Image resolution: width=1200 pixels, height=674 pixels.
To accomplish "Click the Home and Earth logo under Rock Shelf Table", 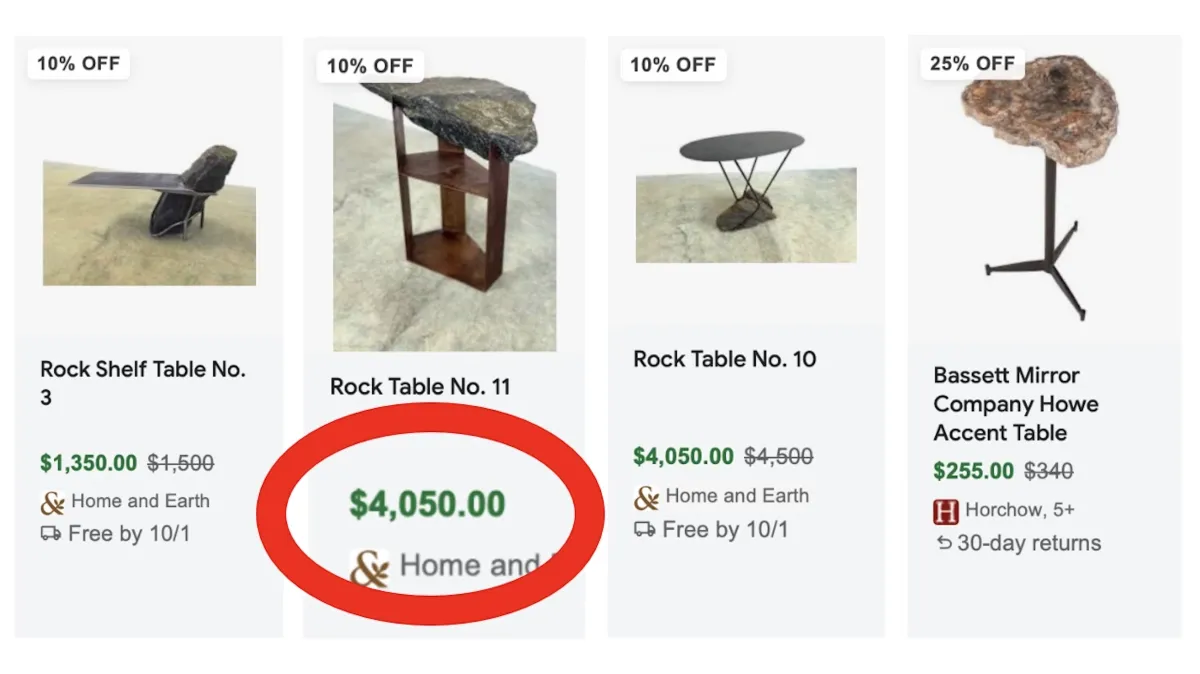I will (x=52, y=502).
